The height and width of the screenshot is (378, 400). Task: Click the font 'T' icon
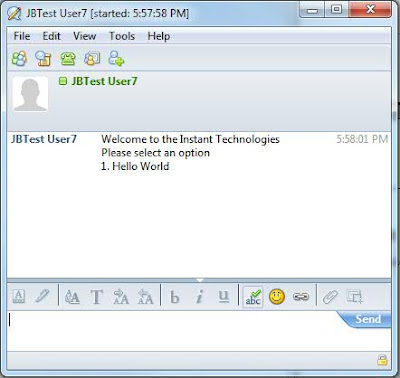coord(97,296)
